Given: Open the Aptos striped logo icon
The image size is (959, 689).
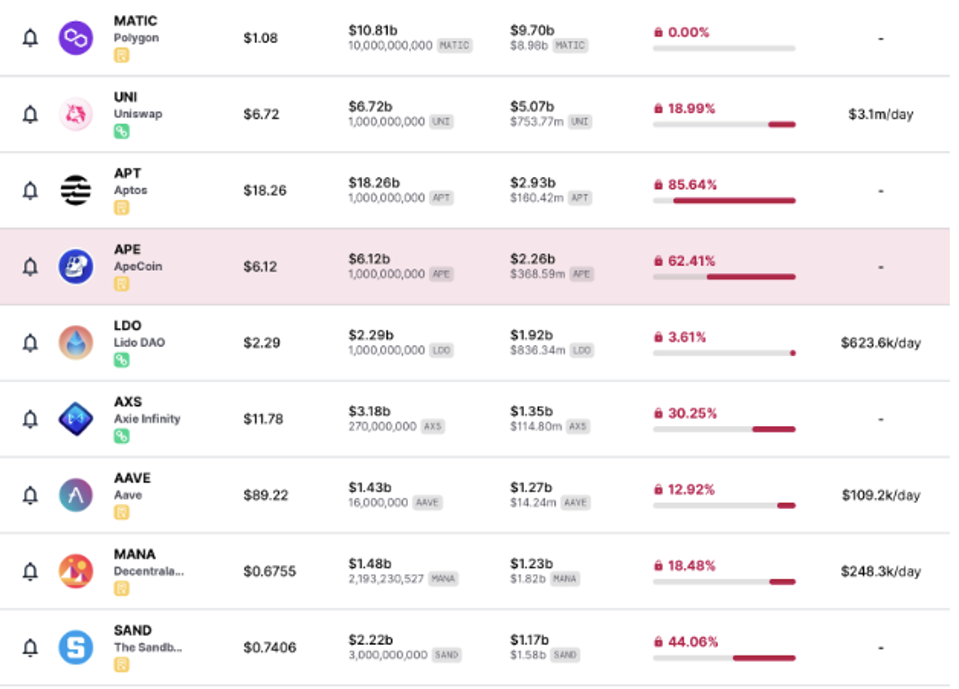Looking at the screenshot, I should 76,190.
